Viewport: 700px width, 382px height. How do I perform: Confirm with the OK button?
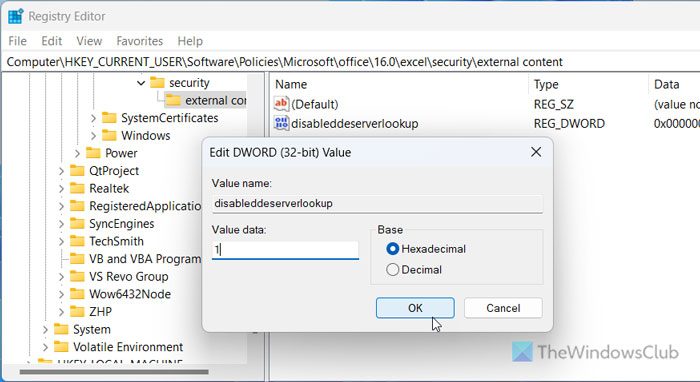(x=415, y=308)
